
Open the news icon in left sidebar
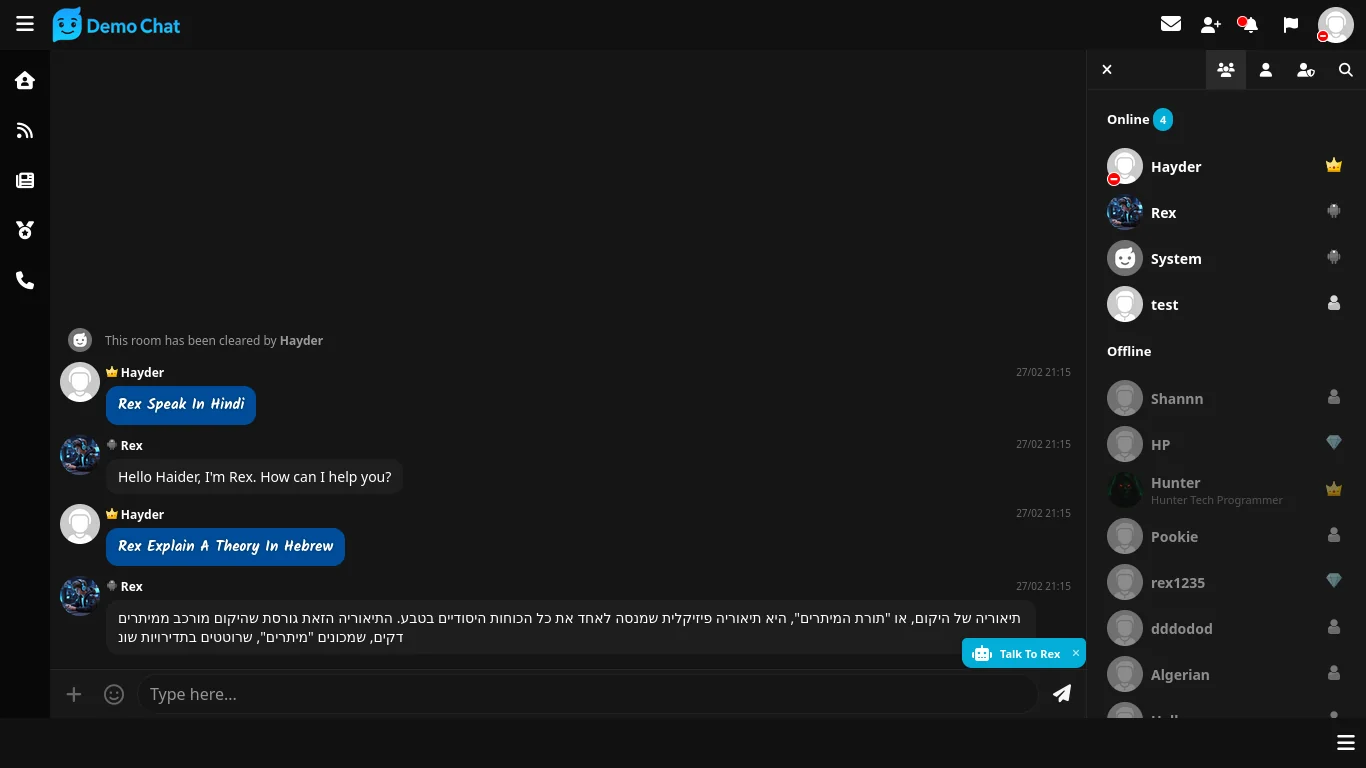25,181
